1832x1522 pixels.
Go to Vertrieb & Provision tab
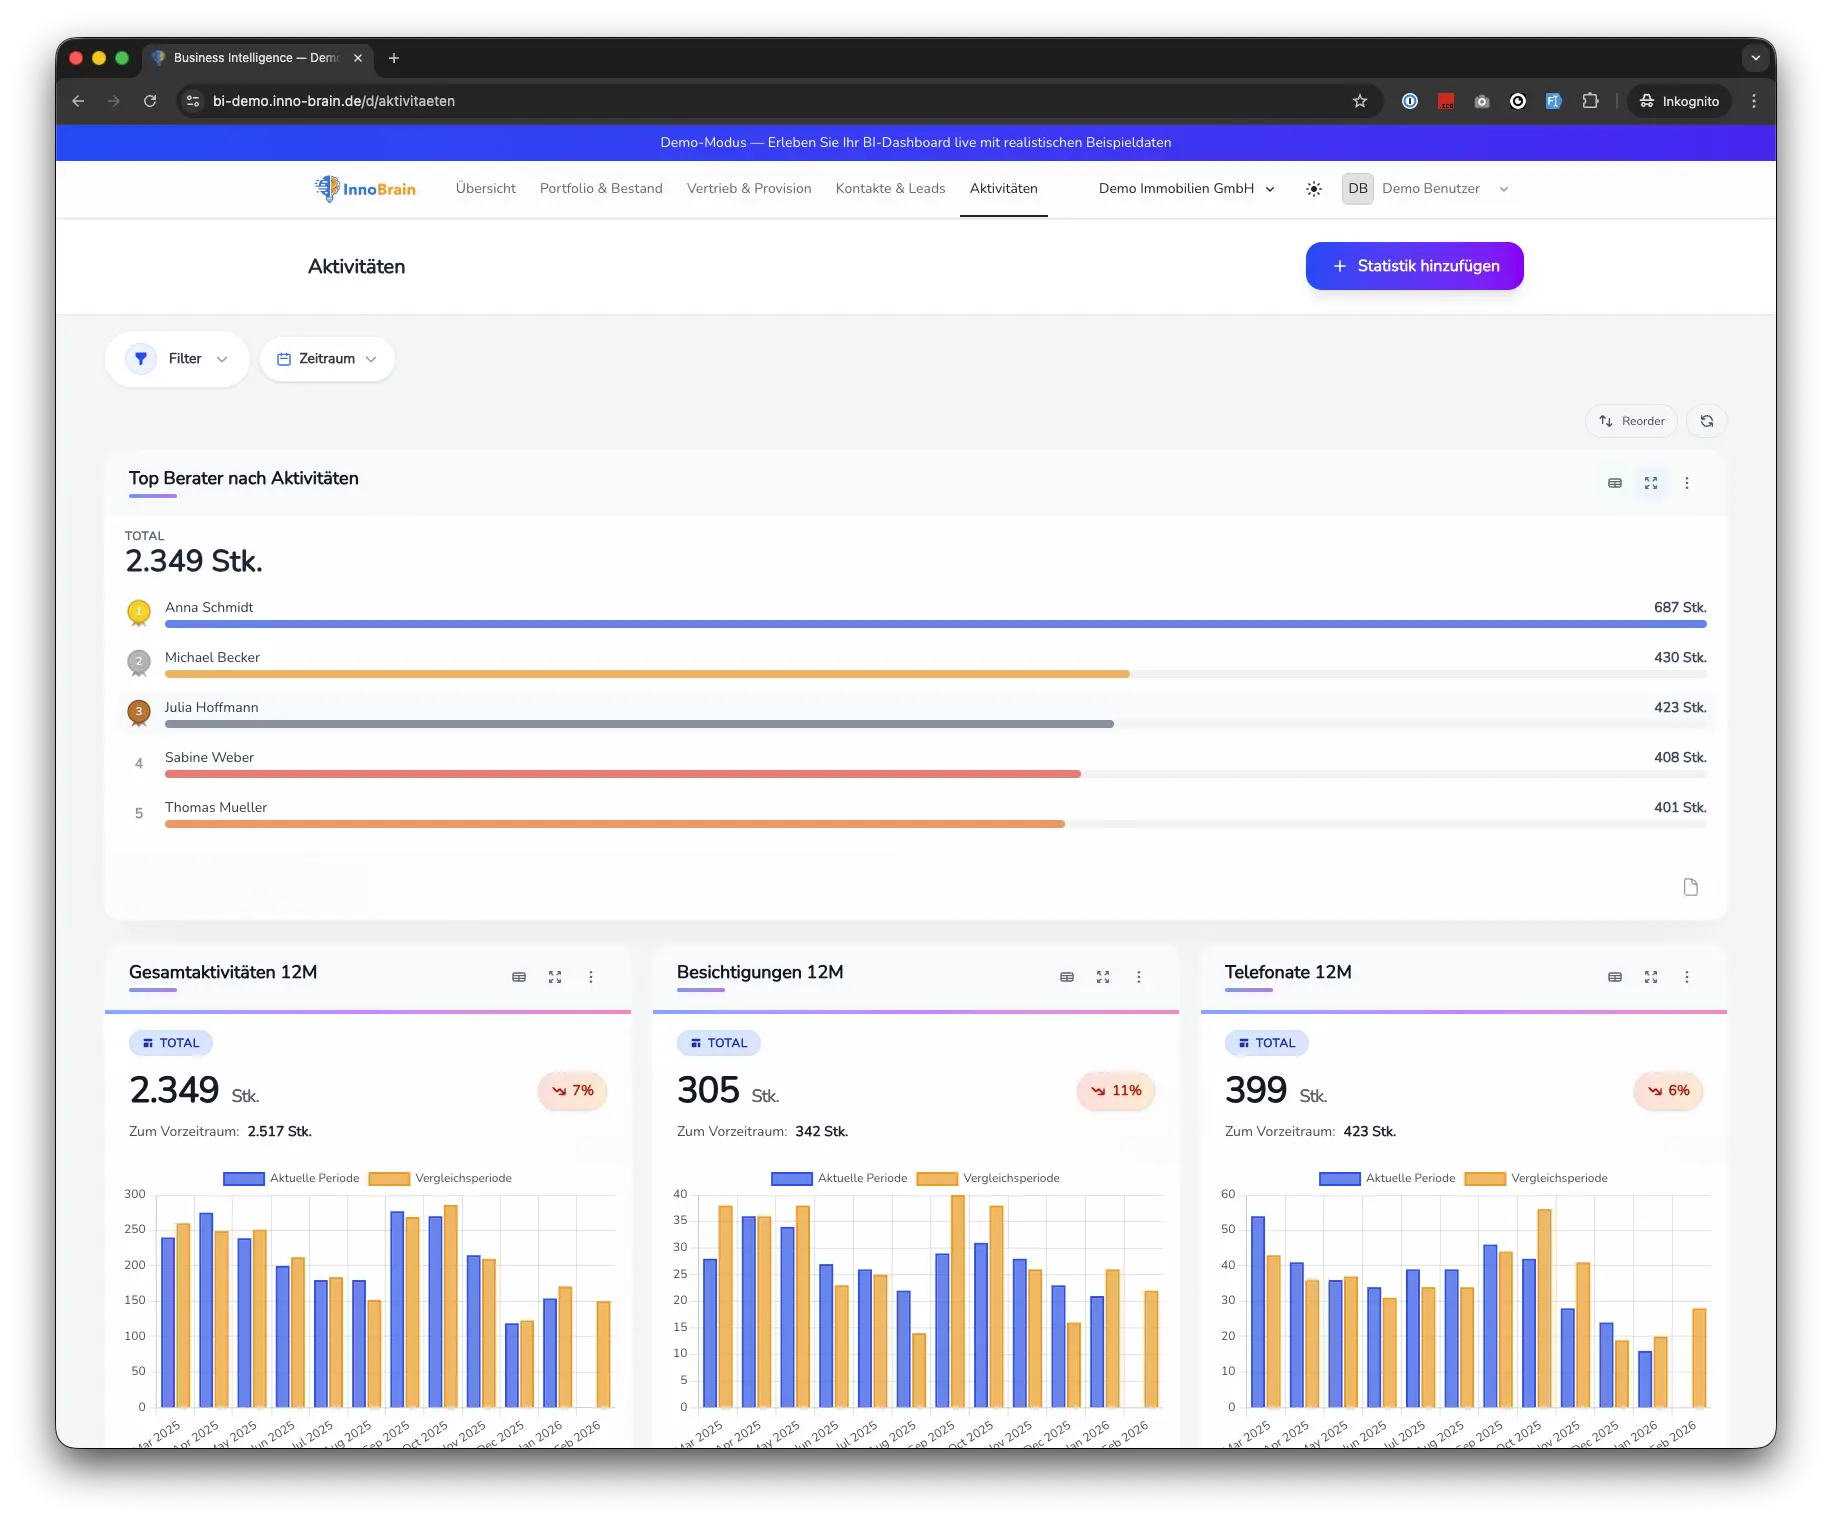click(749, 189)
